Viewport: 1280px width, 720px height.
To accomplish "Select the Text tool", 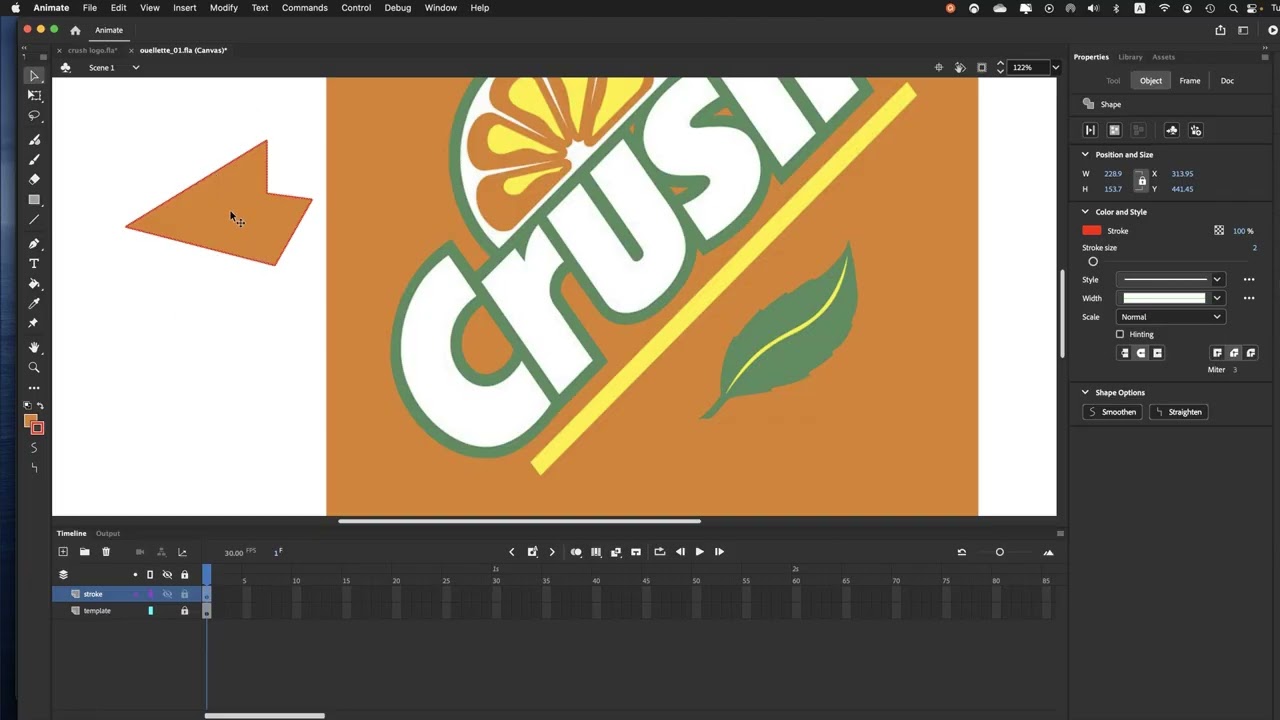I will (34, 264).
